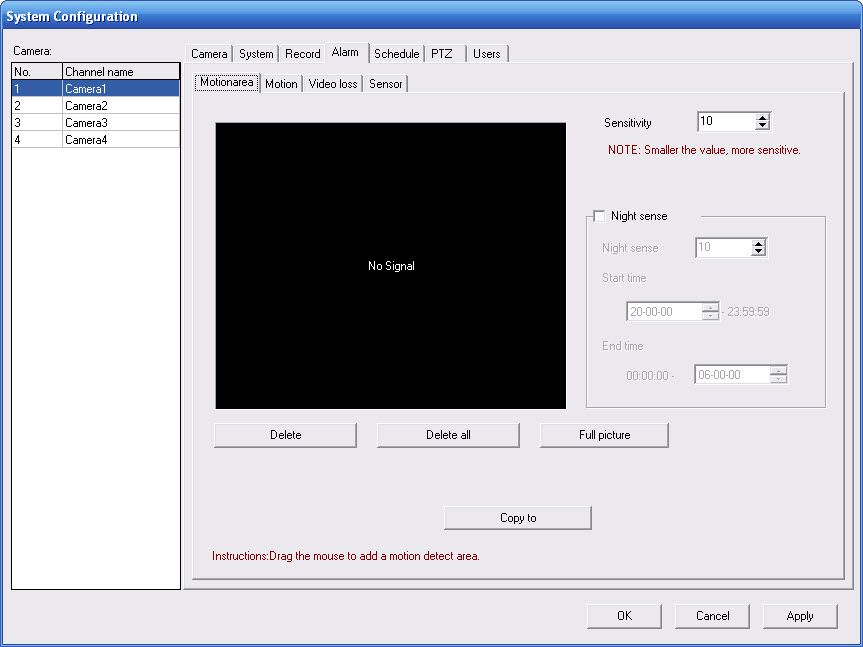Screen dimensions: 863x647
Task: Click the Full picture button
Action: (604, 435)
